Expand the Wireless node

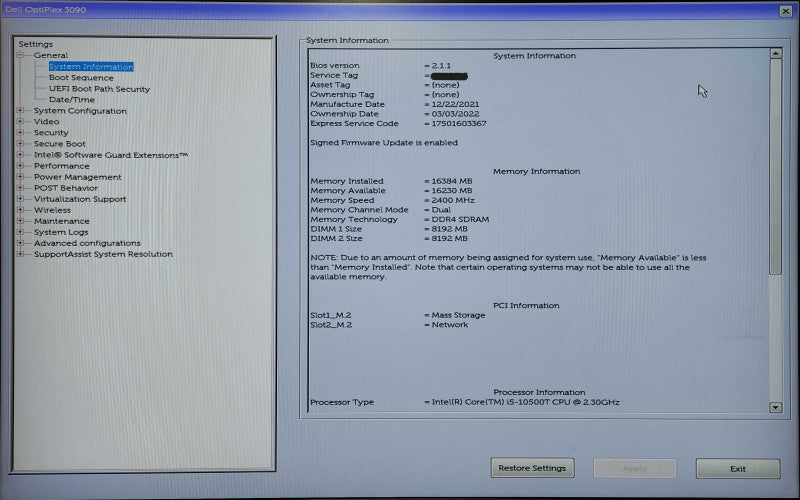click(x=20, y=210)
